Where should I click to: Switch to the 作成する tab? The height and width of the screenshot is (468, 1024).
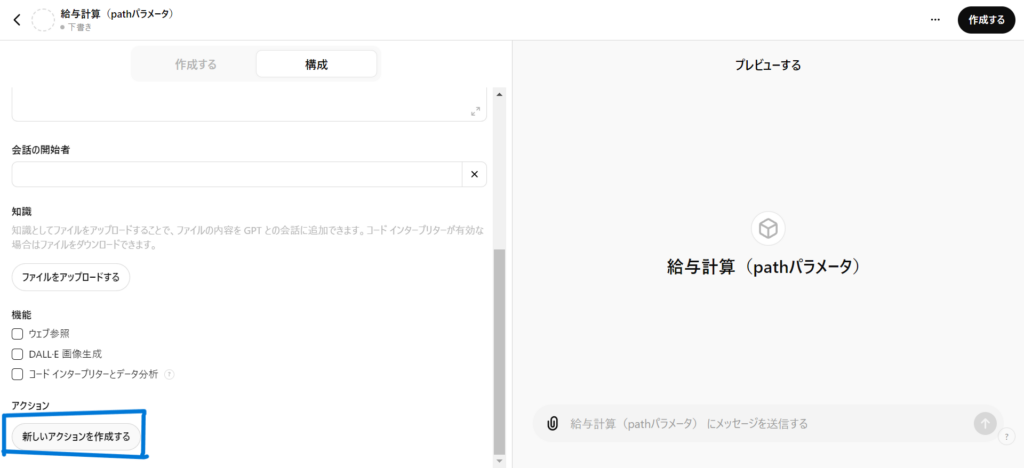[195, 64]
